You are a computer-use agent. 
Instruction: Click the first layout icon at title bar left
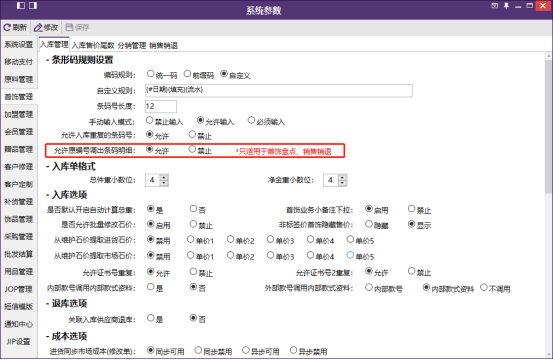21,5
